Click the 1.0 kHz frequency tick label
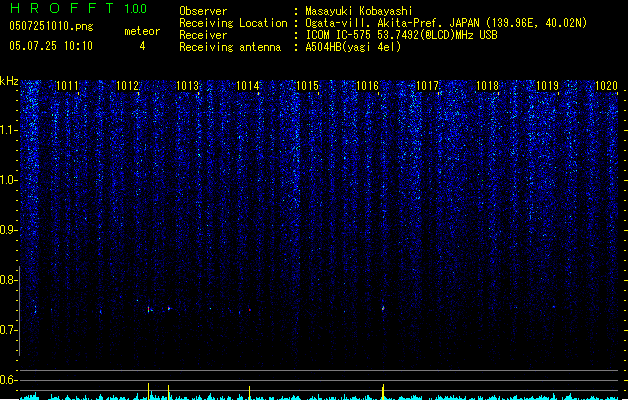 (8, 180)
